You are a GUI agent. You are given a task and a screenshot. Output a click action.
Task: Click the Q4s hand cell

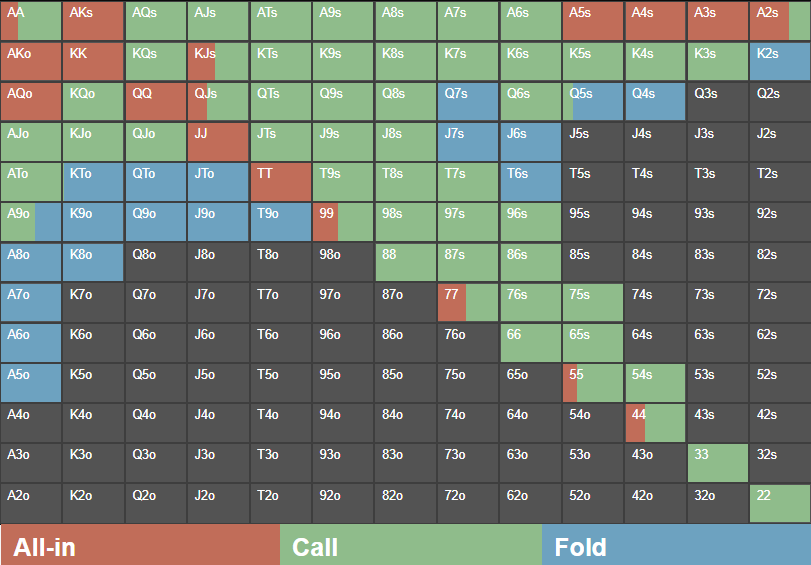655,101
